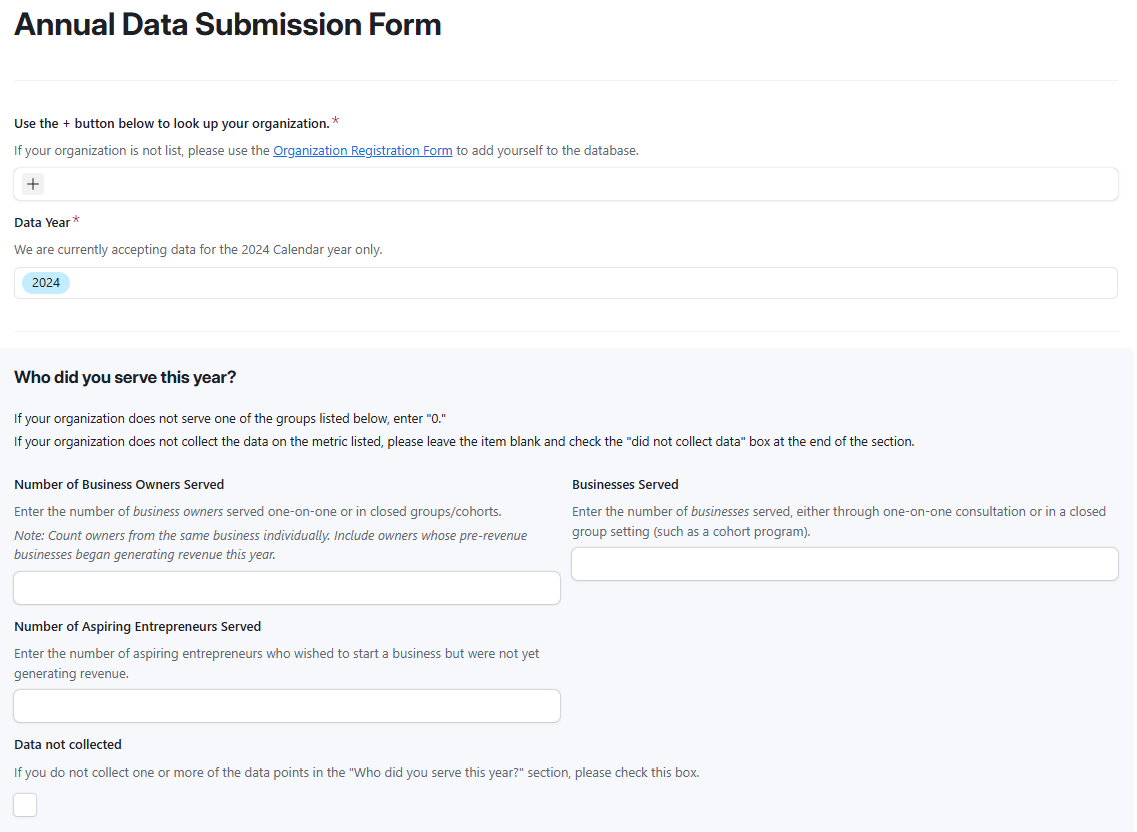The height and width of the screenshot is (832, 1137).
Task: Focus the Aspiring Entrepreneurs Served input
Action: pyautogui.click(x=287, y=706)
